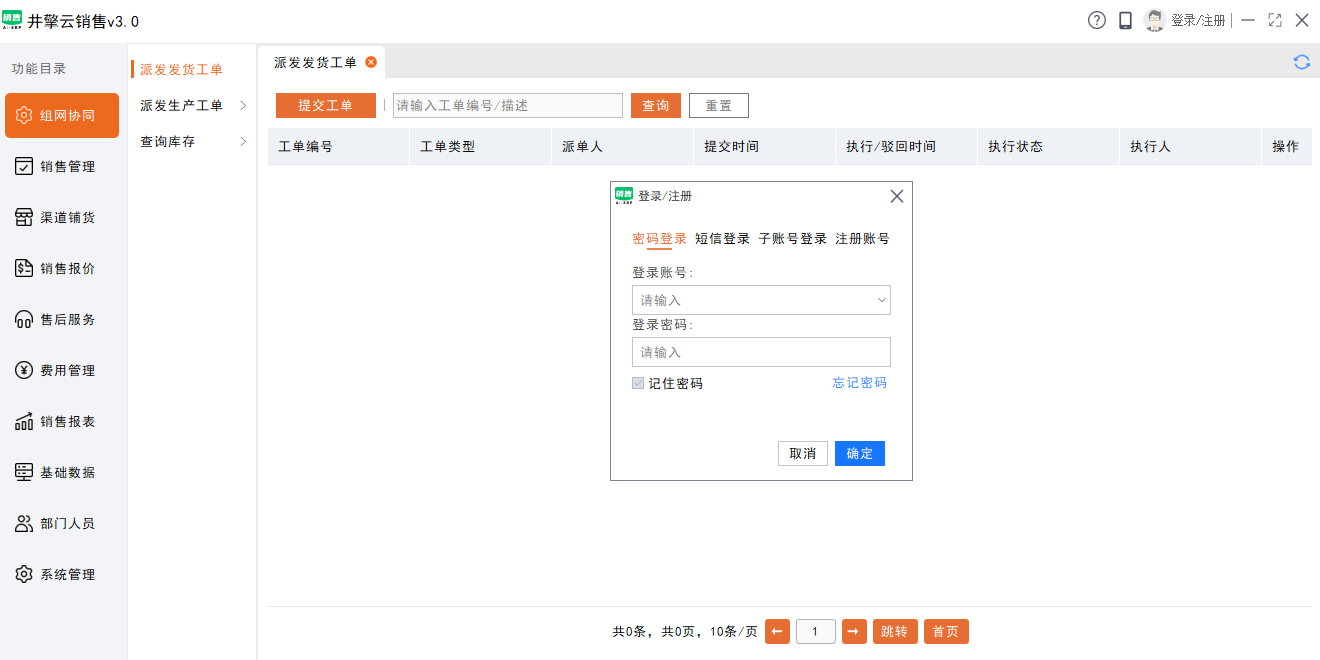Switch to the 注册账号 tab
This screenshot has height=660, width=1320.
[x=863, y=239]
